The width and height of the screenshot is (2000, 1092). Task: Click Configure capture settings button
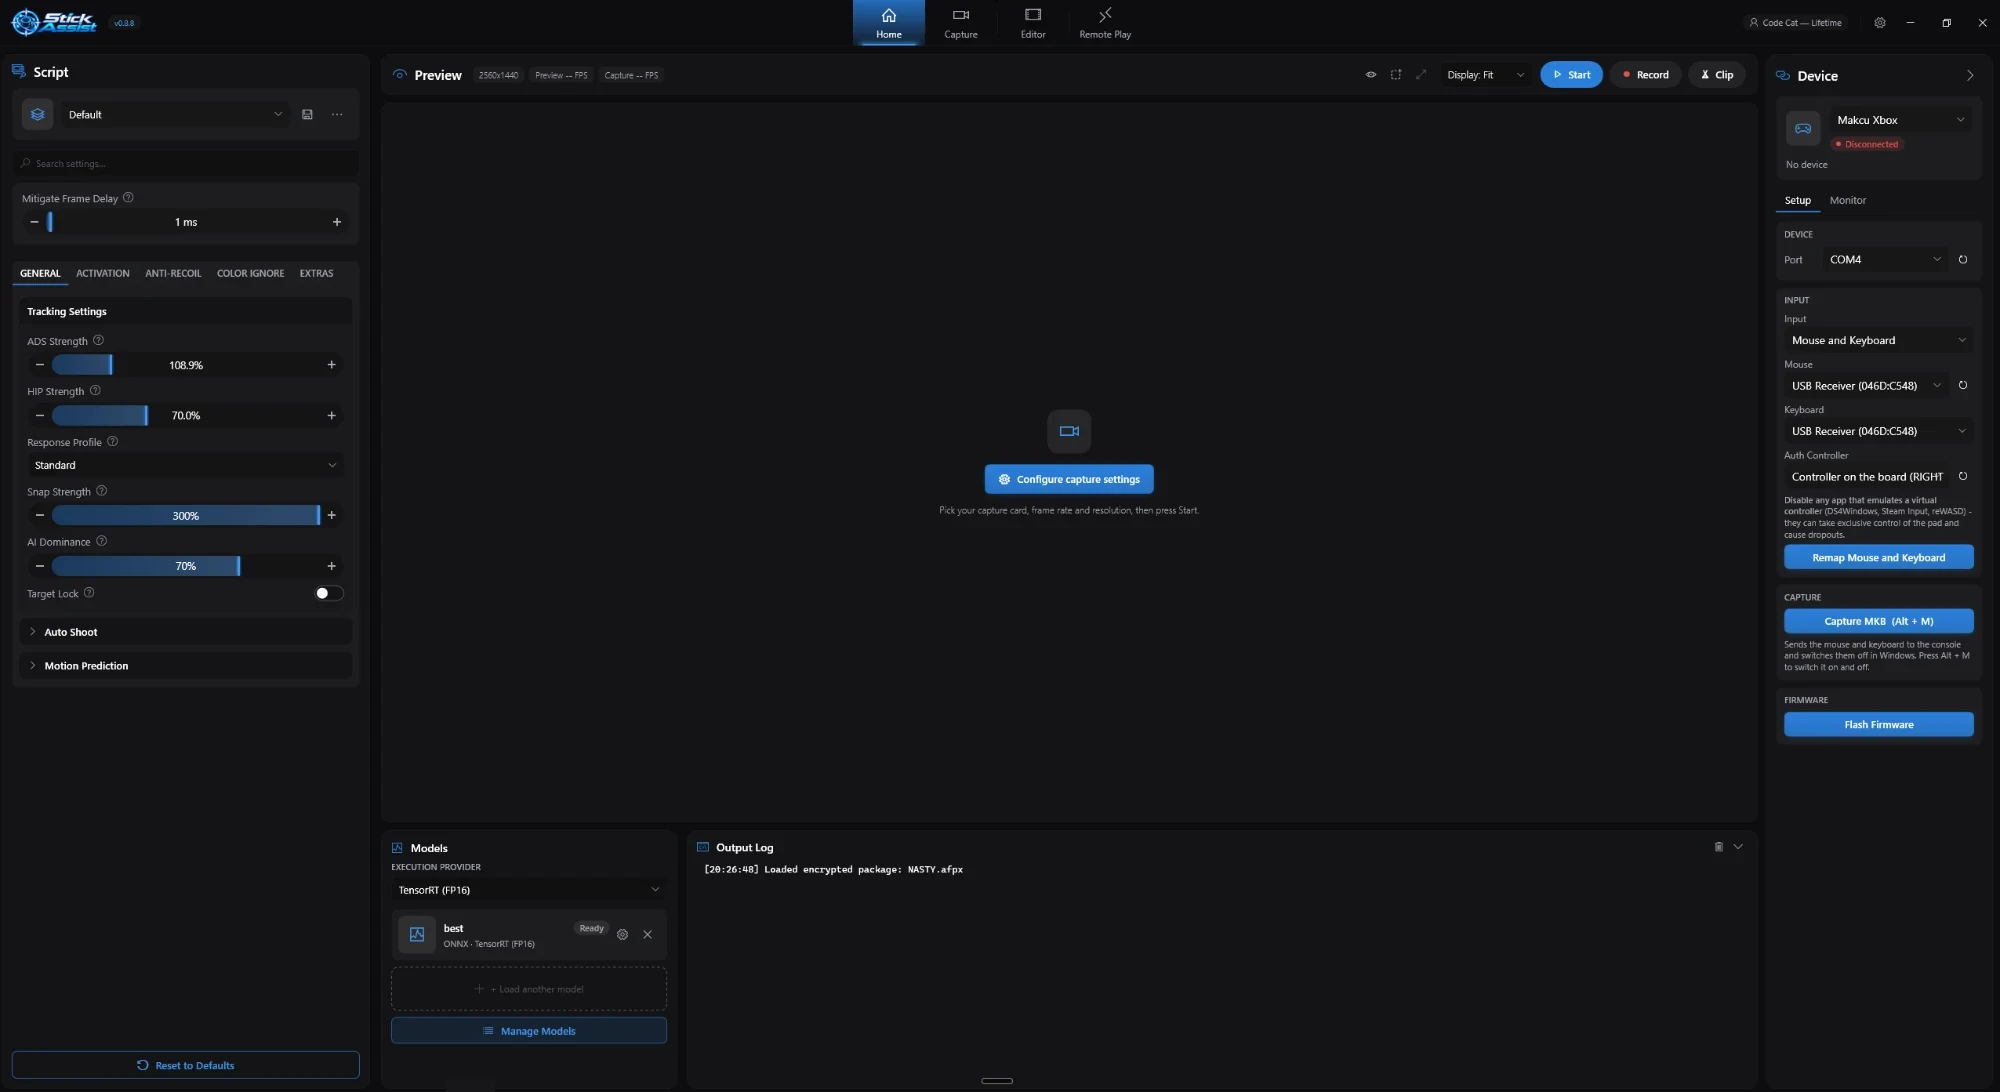click(x=1069, y=479)
